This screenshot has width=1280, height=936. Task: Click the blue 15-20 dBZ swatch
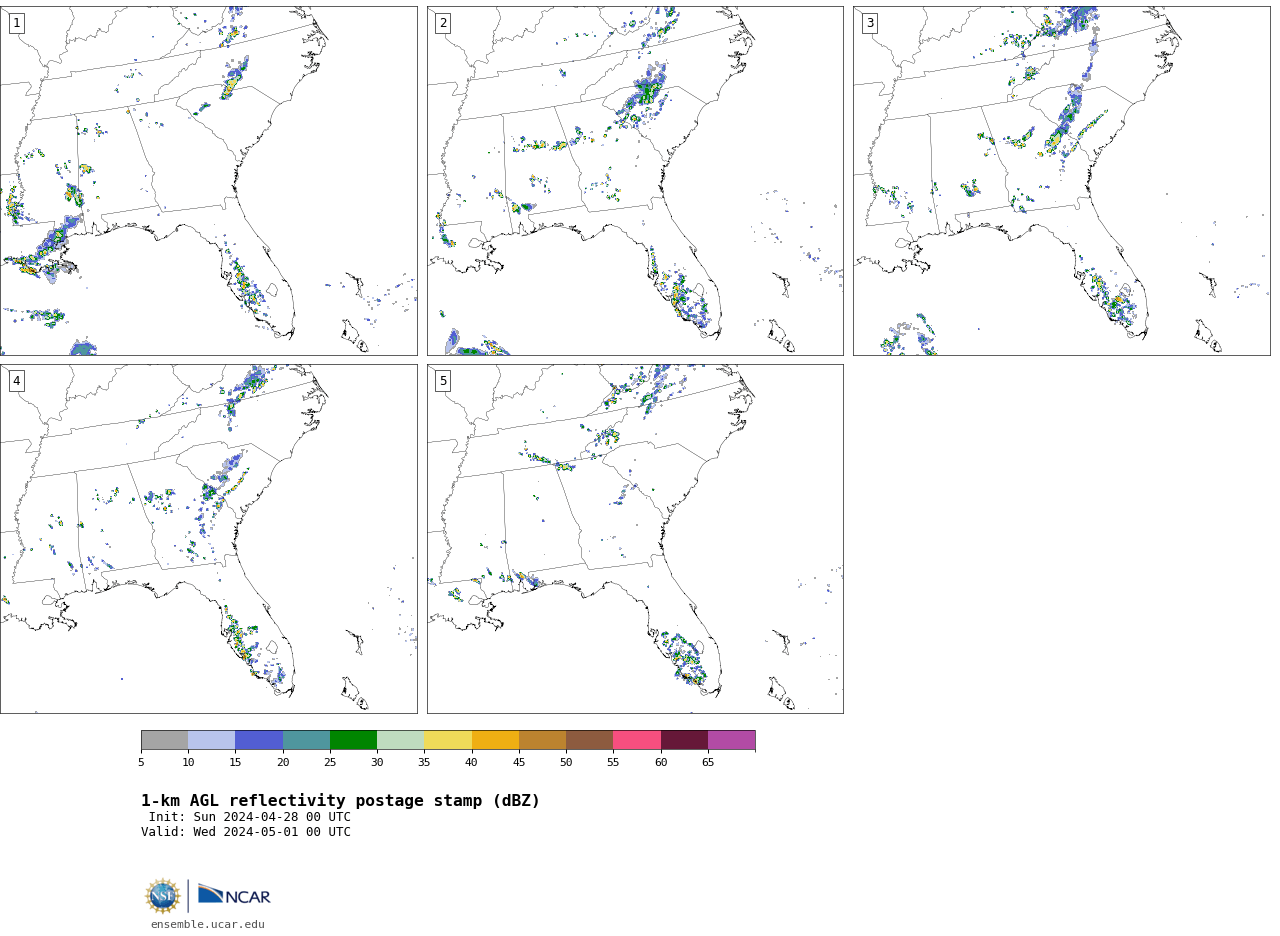pos(259,740)
